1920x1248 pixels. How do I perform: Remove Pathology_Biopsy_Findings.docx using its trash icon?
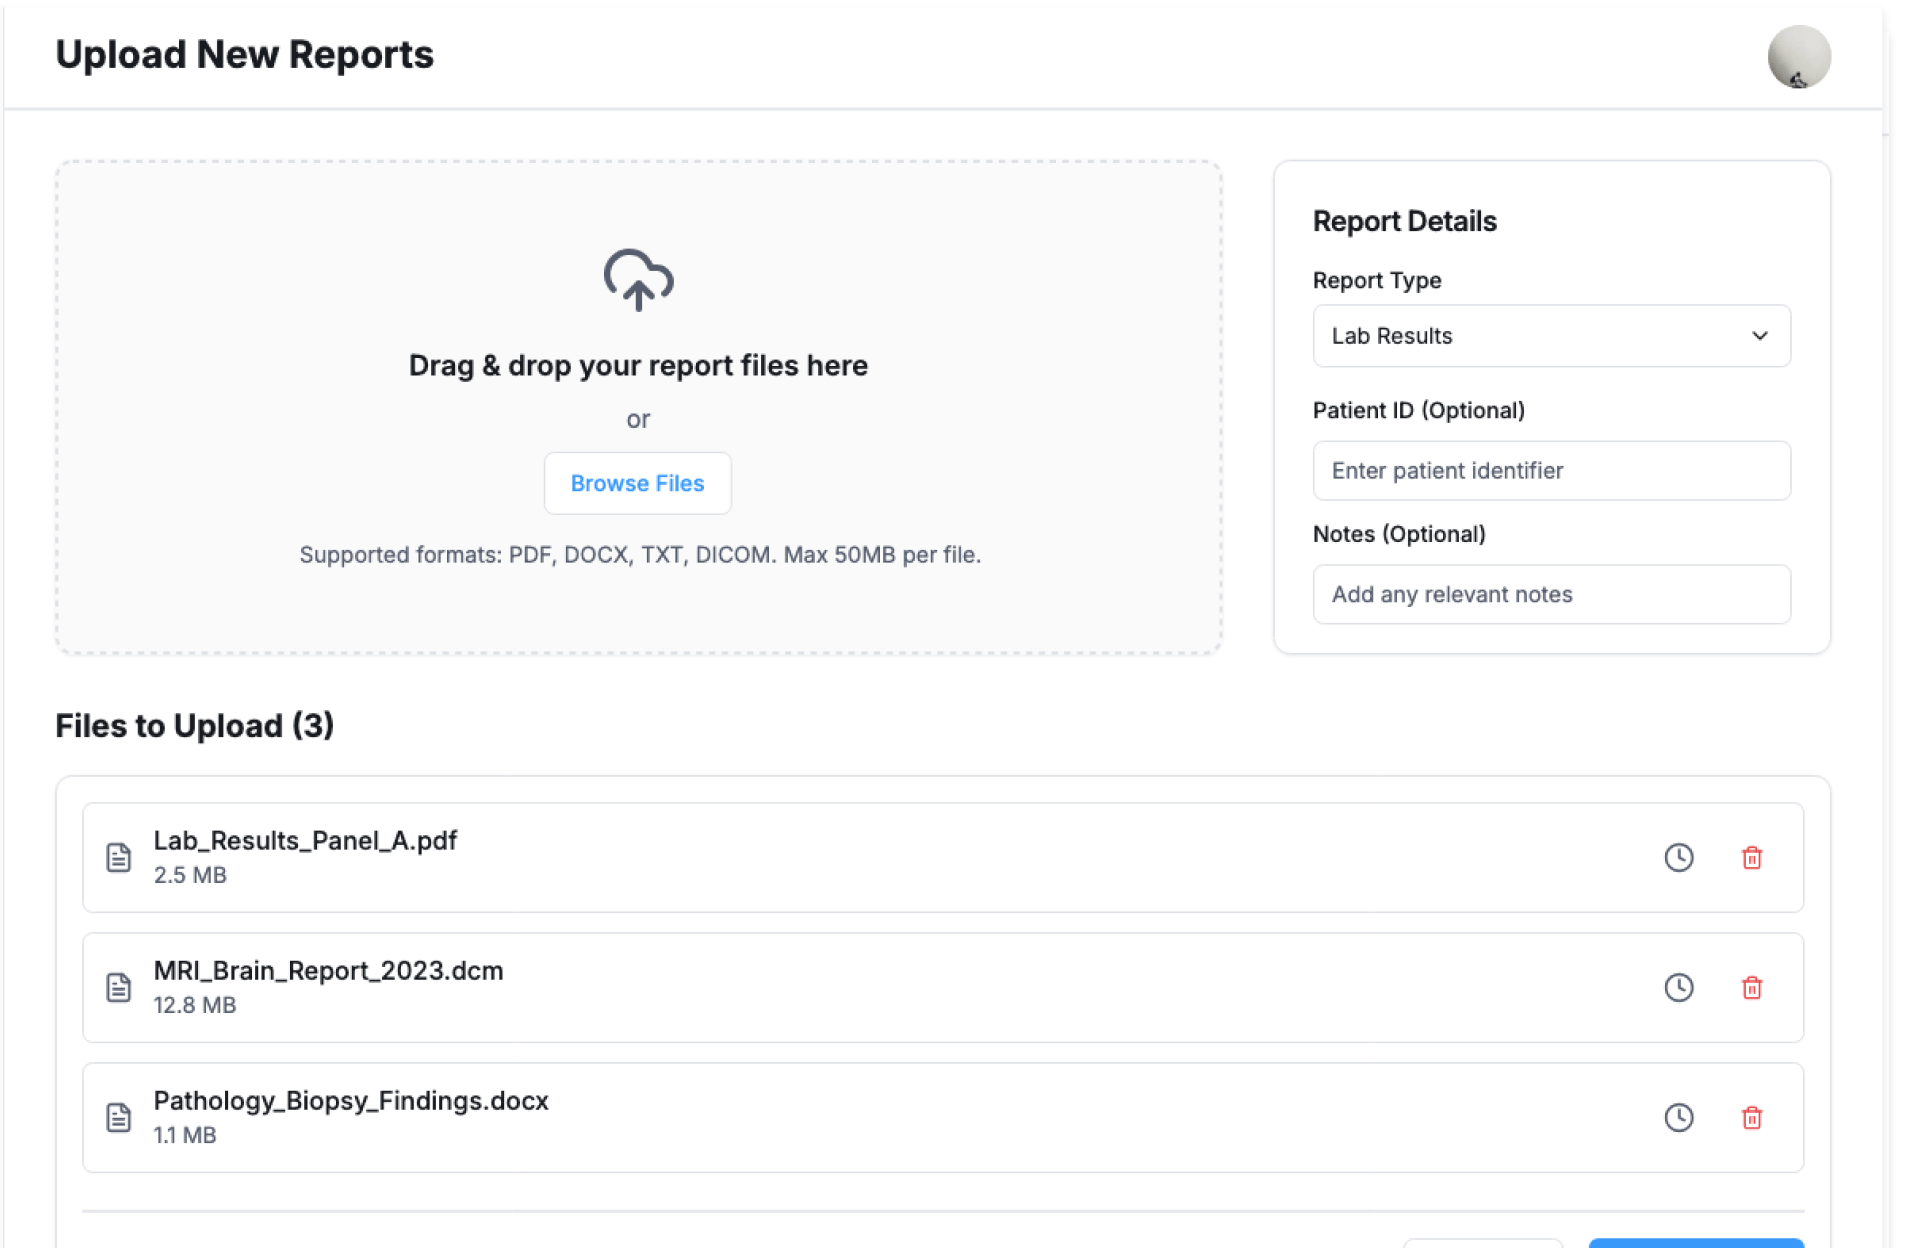pyautogui.click(x=1751, y=1118)
